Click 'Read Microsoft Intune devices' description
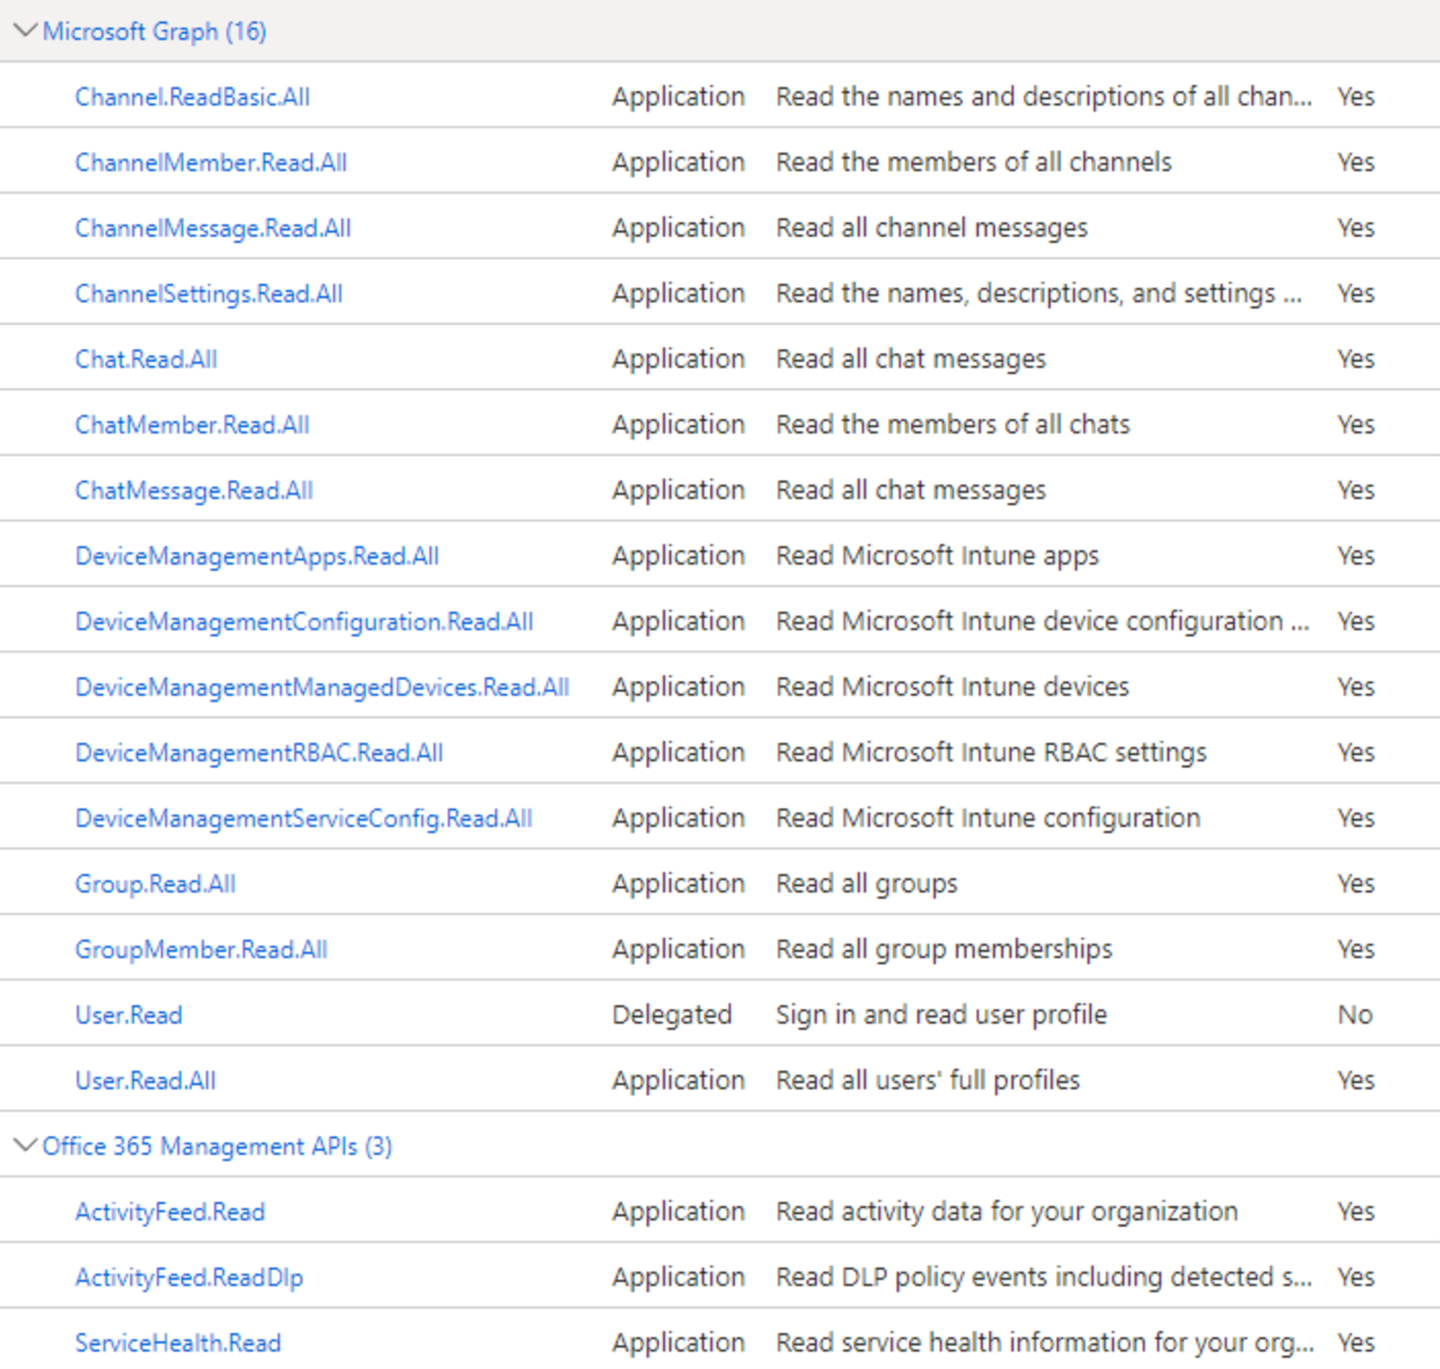Screen dimensions: 1440x1369 click(x=952, y=687)
